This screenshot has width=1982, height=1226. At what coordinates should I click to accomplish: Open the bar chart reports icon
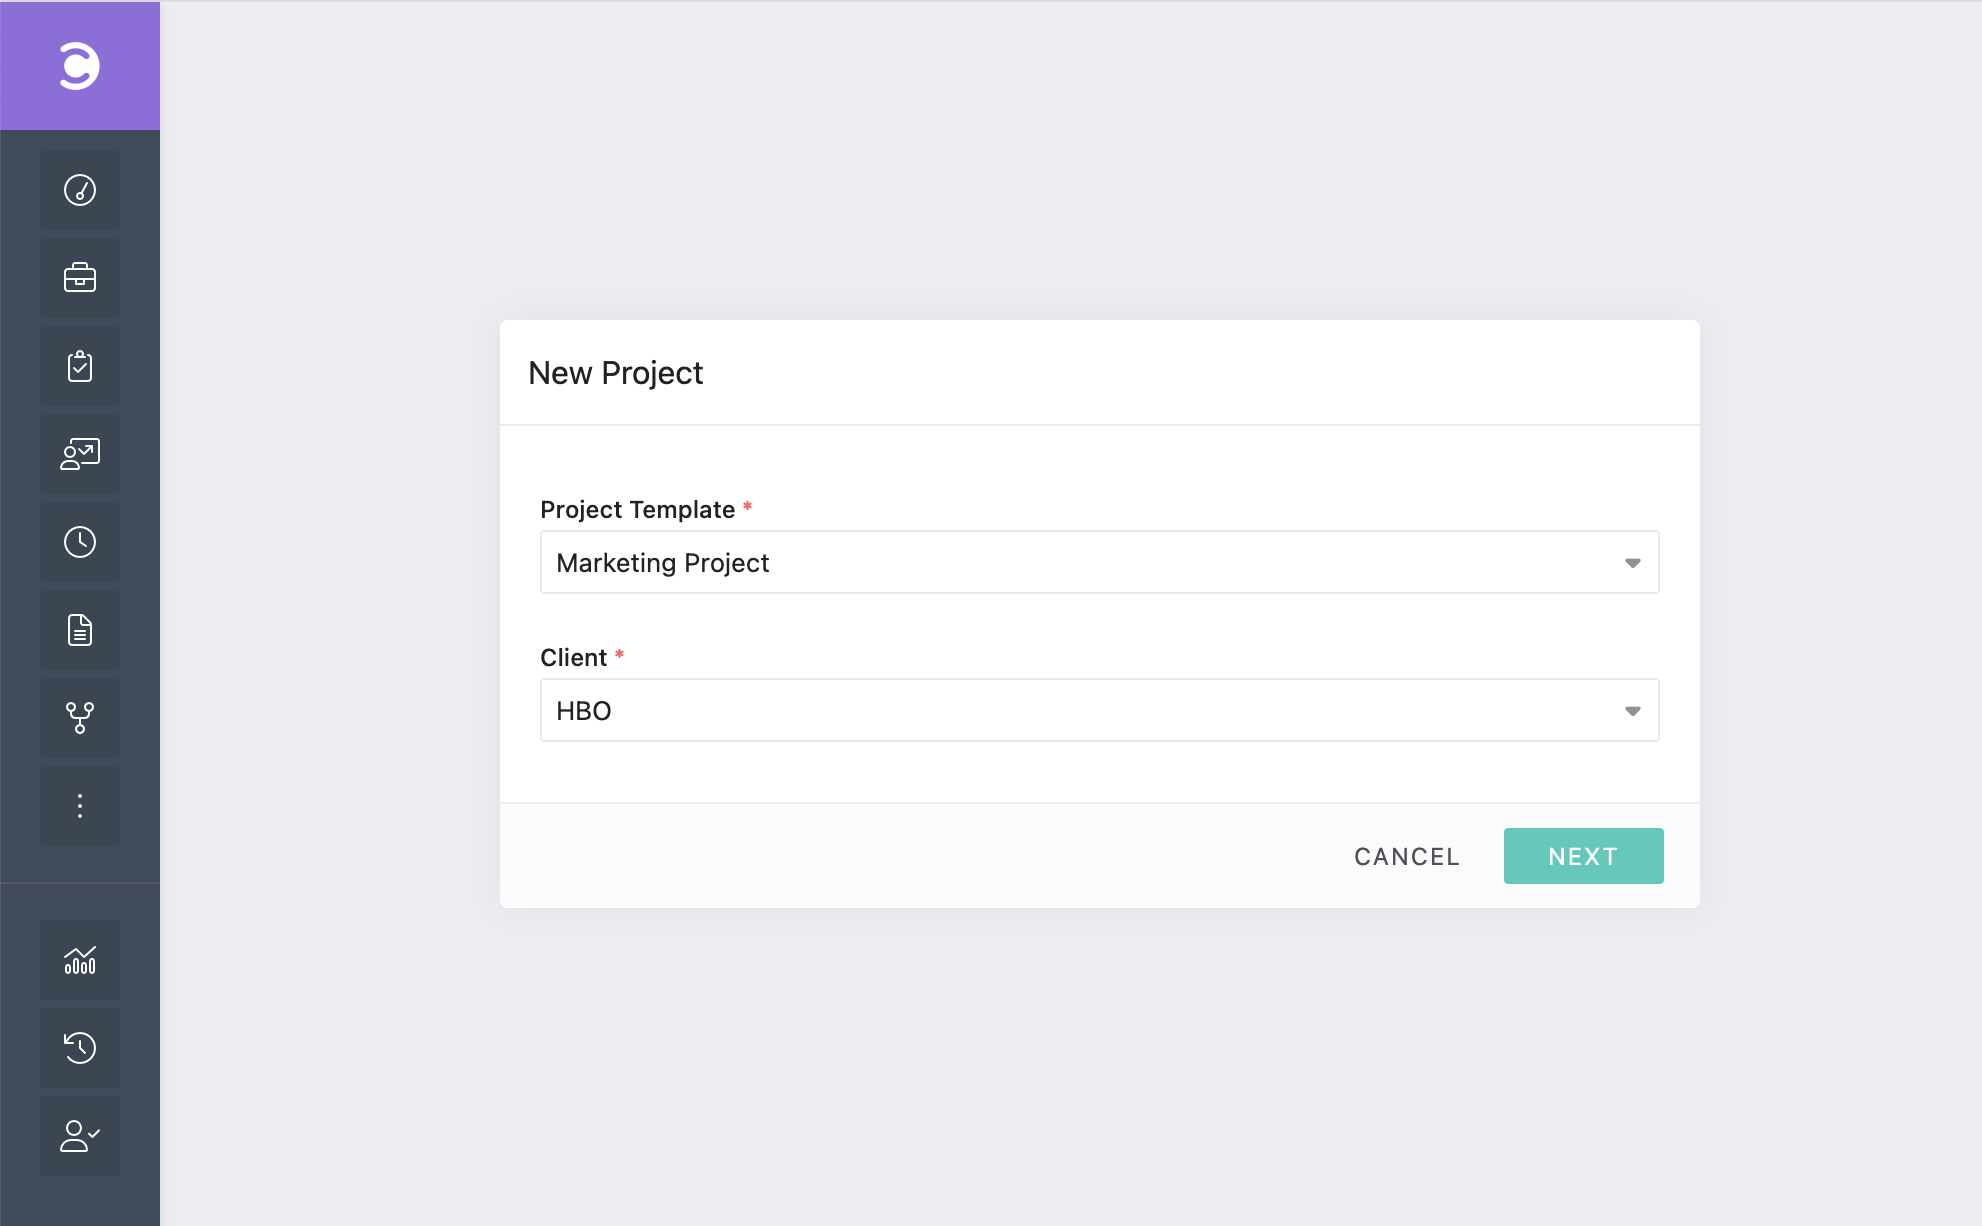click(x=80, y=960)
